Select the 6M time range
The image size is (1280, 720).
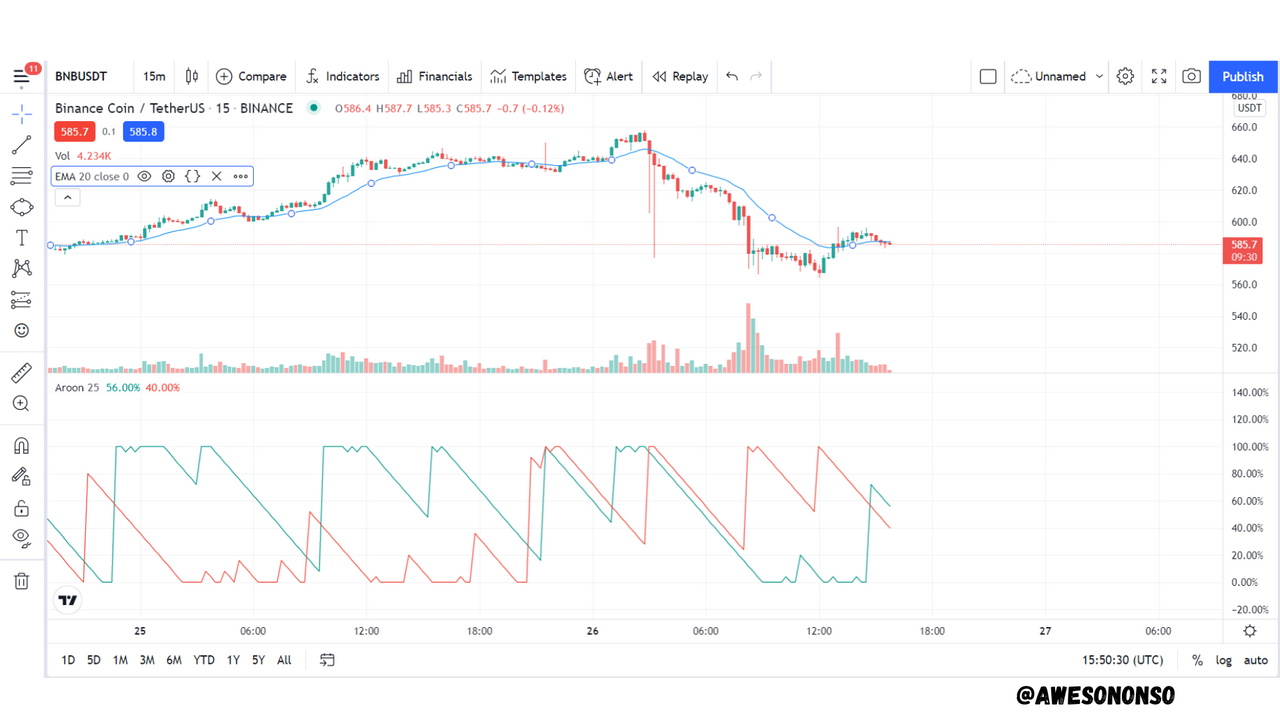(174, 660)
